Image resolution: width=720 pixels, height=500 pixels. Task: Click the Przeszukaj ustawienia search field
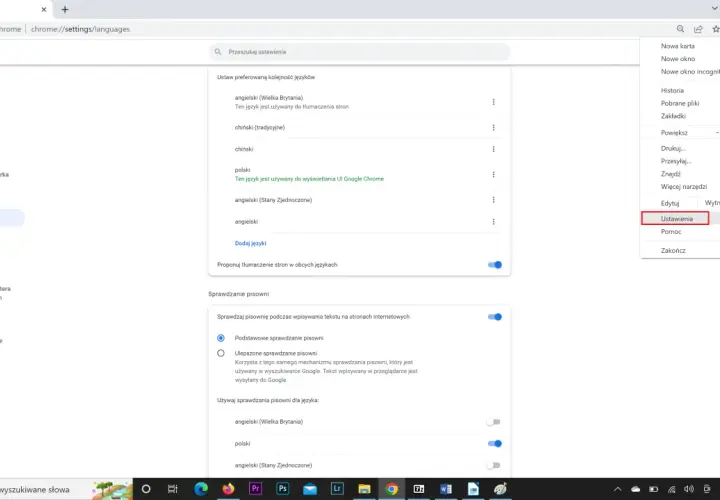(x=360, y=52)
